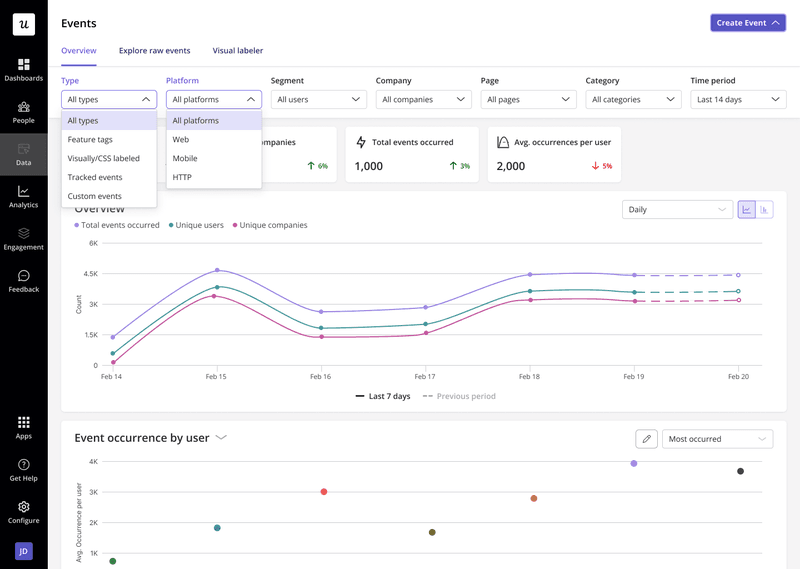Open Feedback from the sidebar
800x569 pixels.
coord(23,280)
